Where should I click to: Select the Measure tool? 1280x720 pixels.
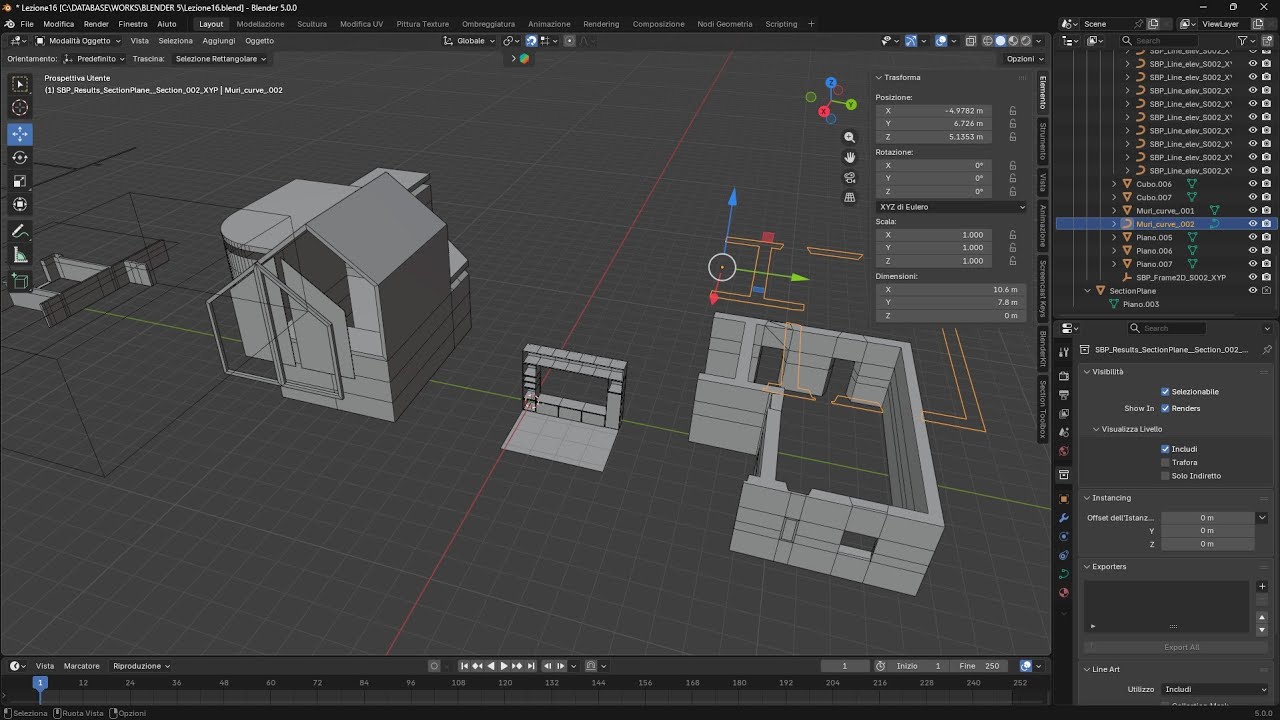tap(20, 255)
